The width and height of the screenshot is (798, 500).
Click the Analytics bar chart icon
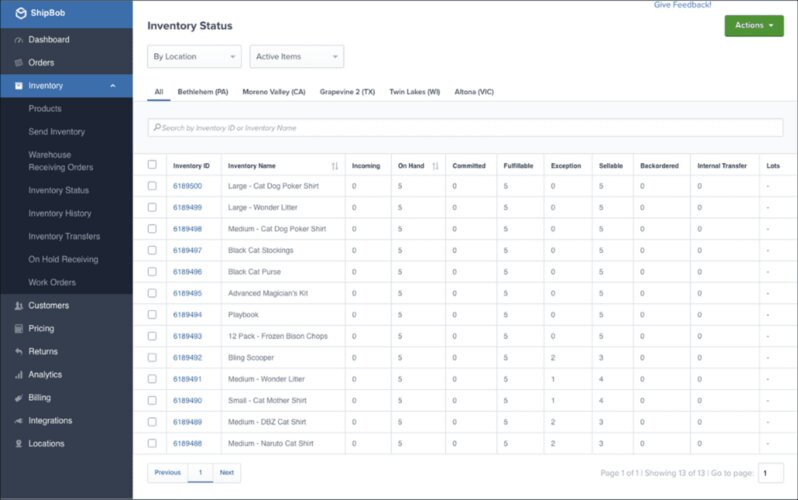click(x=18, y=375)
